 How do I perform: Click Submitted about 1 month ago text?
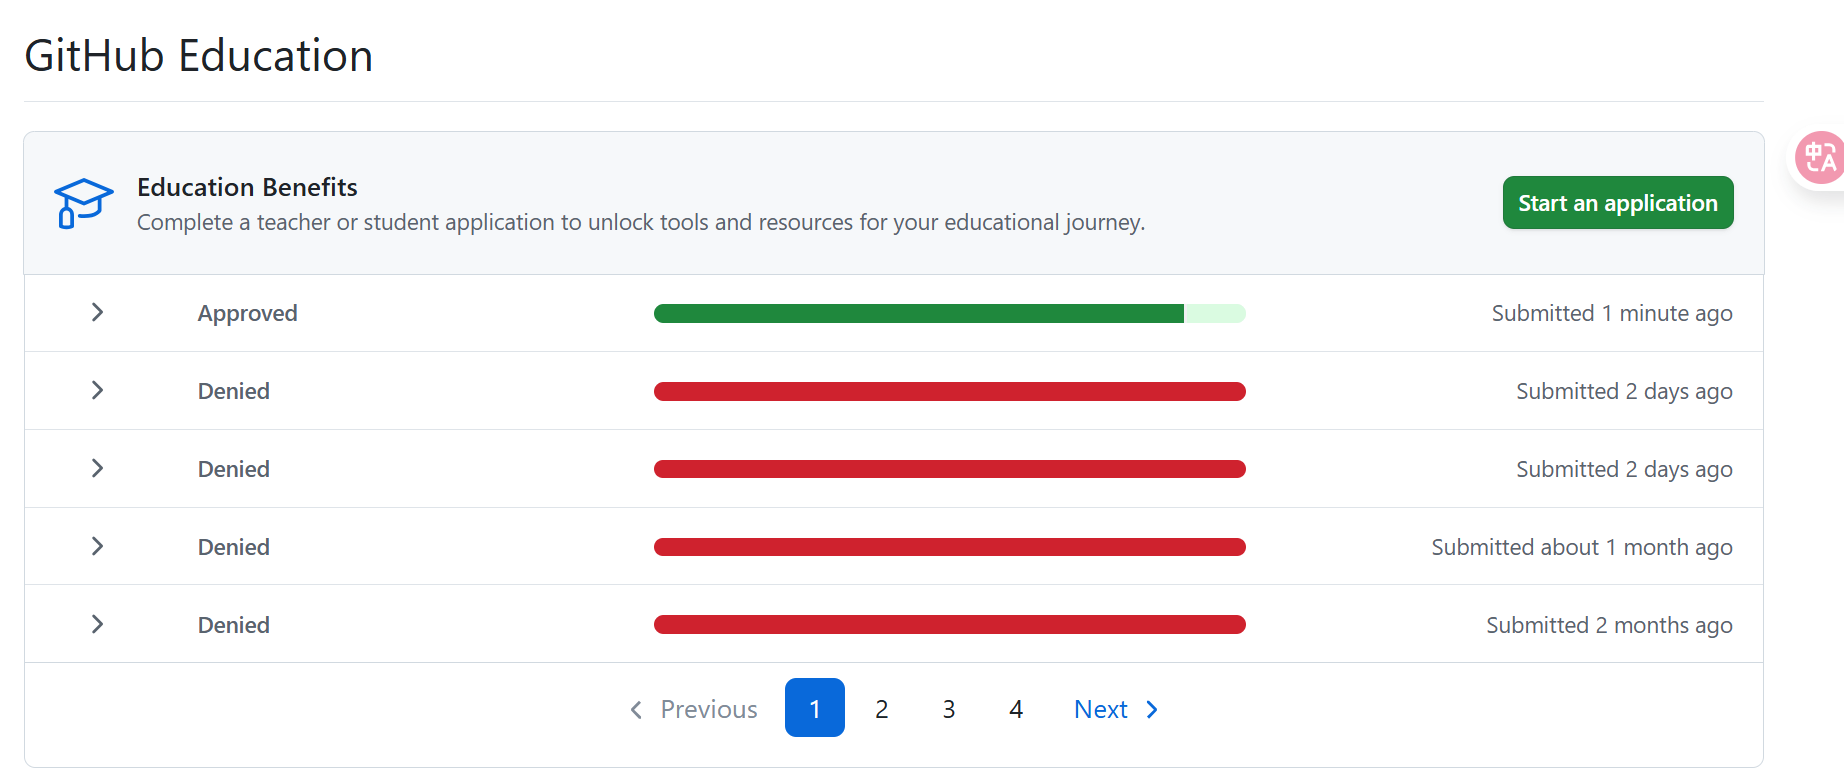(x=1582, y=547)
